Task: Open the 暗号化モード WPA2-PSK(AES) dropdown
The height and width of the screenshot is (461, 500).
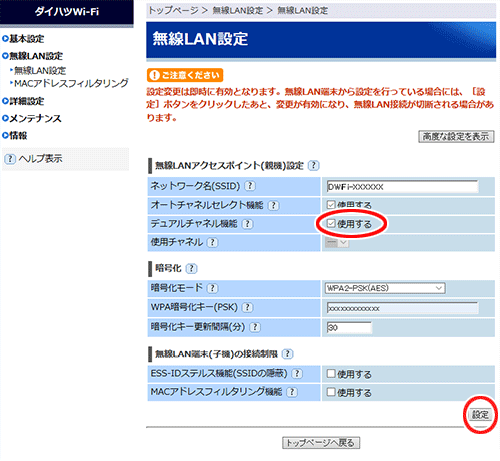Action: click(x=385, y=288)
